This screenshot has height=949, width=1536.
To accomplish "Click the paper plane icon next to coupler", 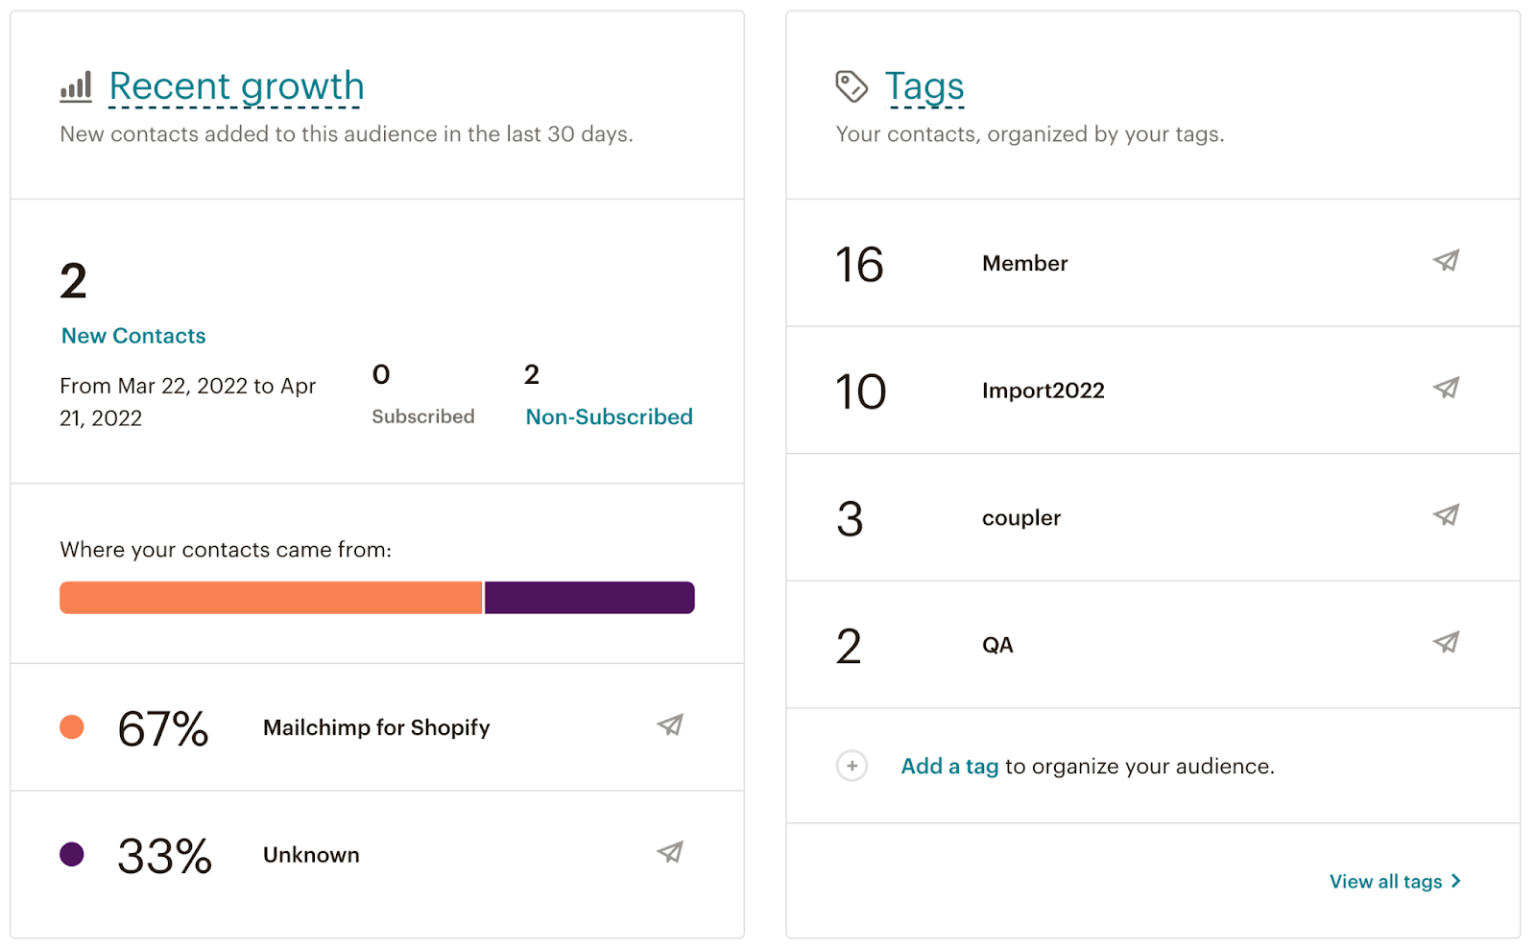I will click(1445, 515).
